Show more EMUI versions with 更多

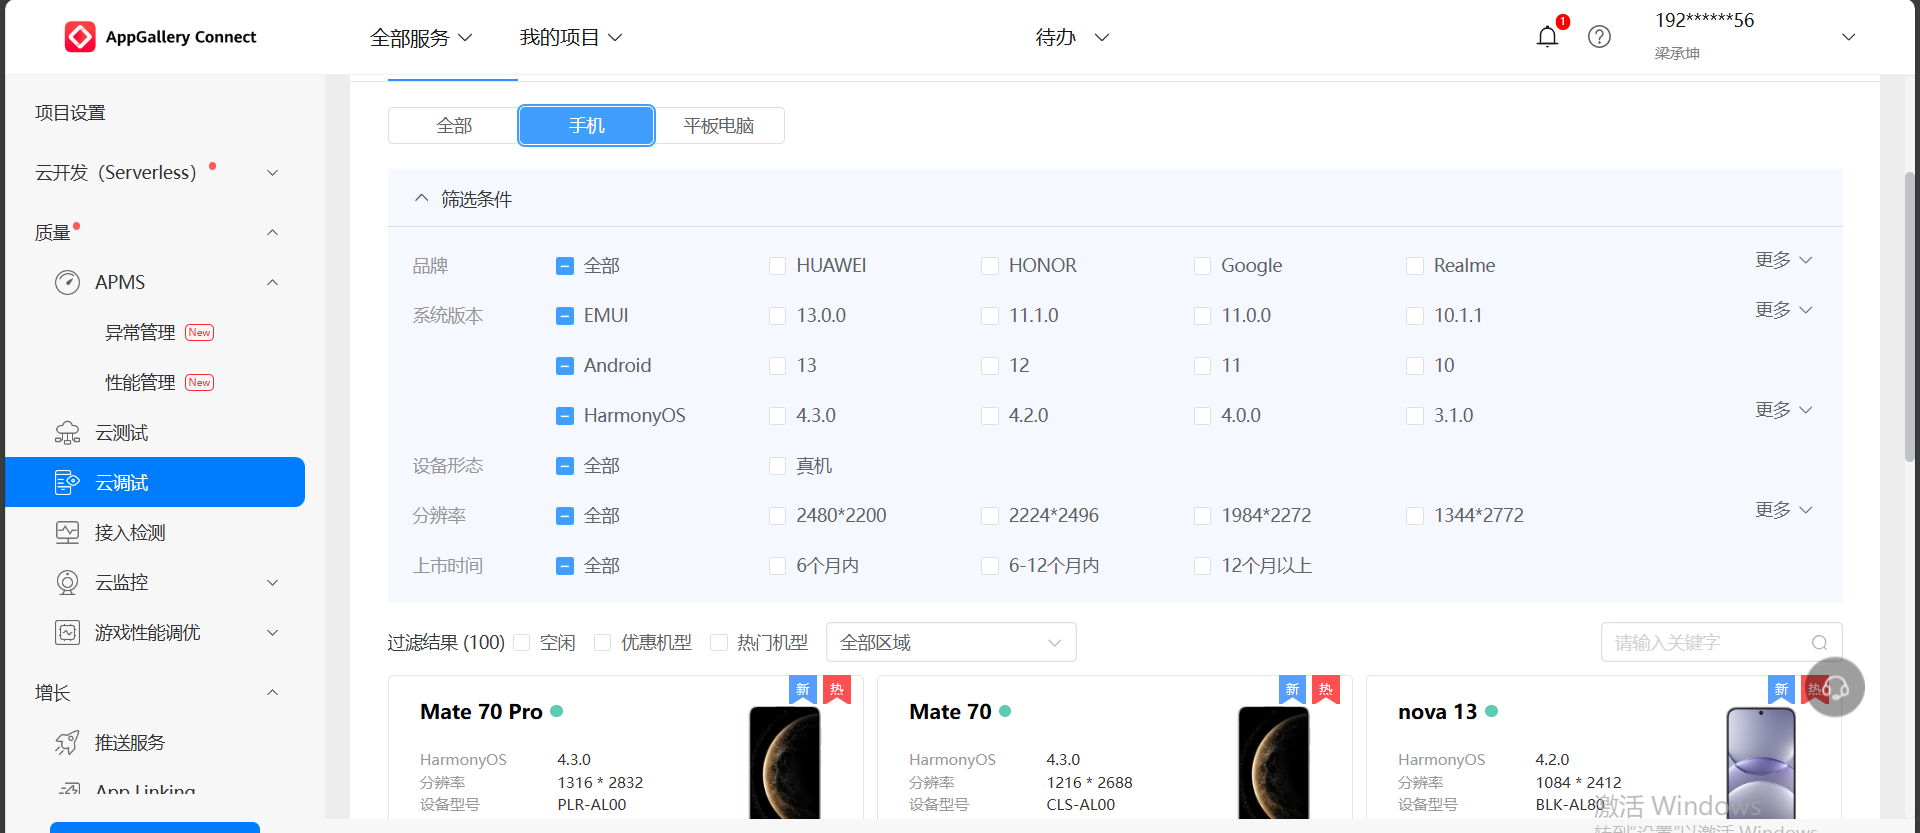1784,310
